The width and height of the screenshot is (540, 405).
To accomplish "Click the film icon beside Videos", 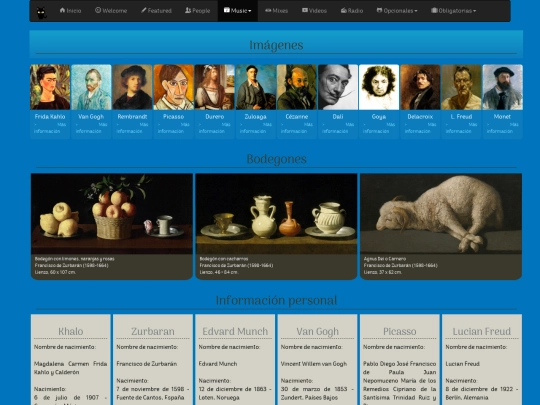I will click(305, 10).
